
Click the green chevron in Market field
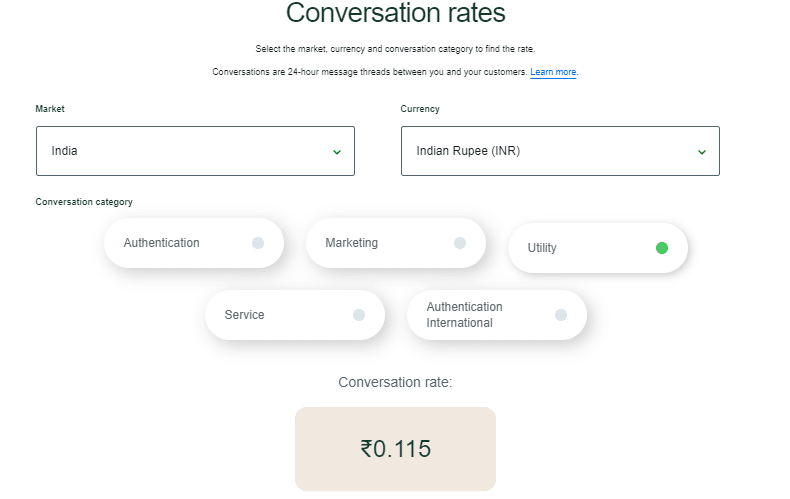click(337, 152)
